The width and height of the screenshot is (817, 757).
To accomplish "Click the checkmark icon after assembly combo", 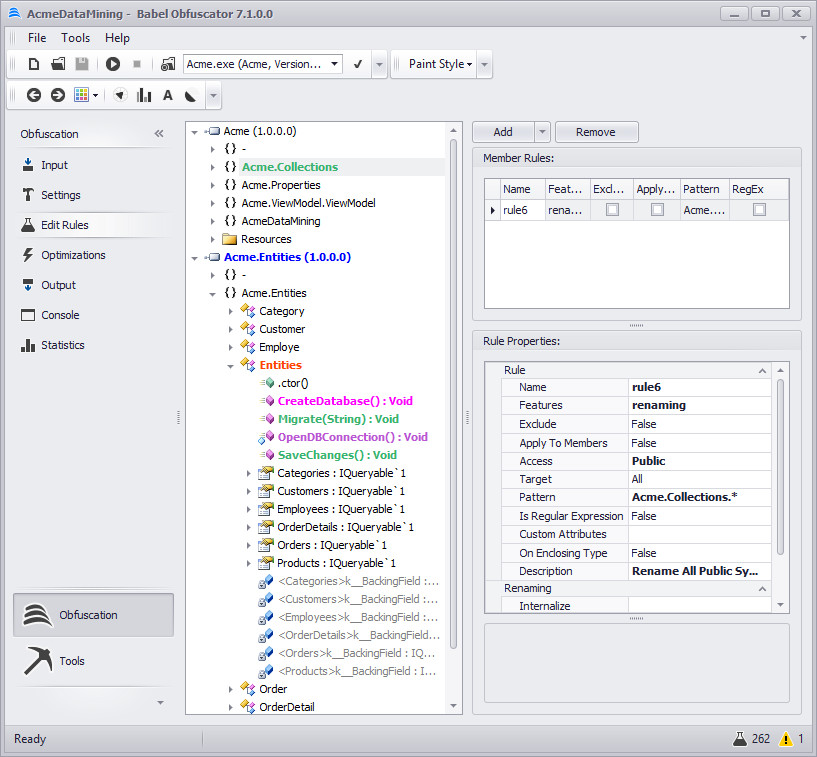I will [358, 64].
